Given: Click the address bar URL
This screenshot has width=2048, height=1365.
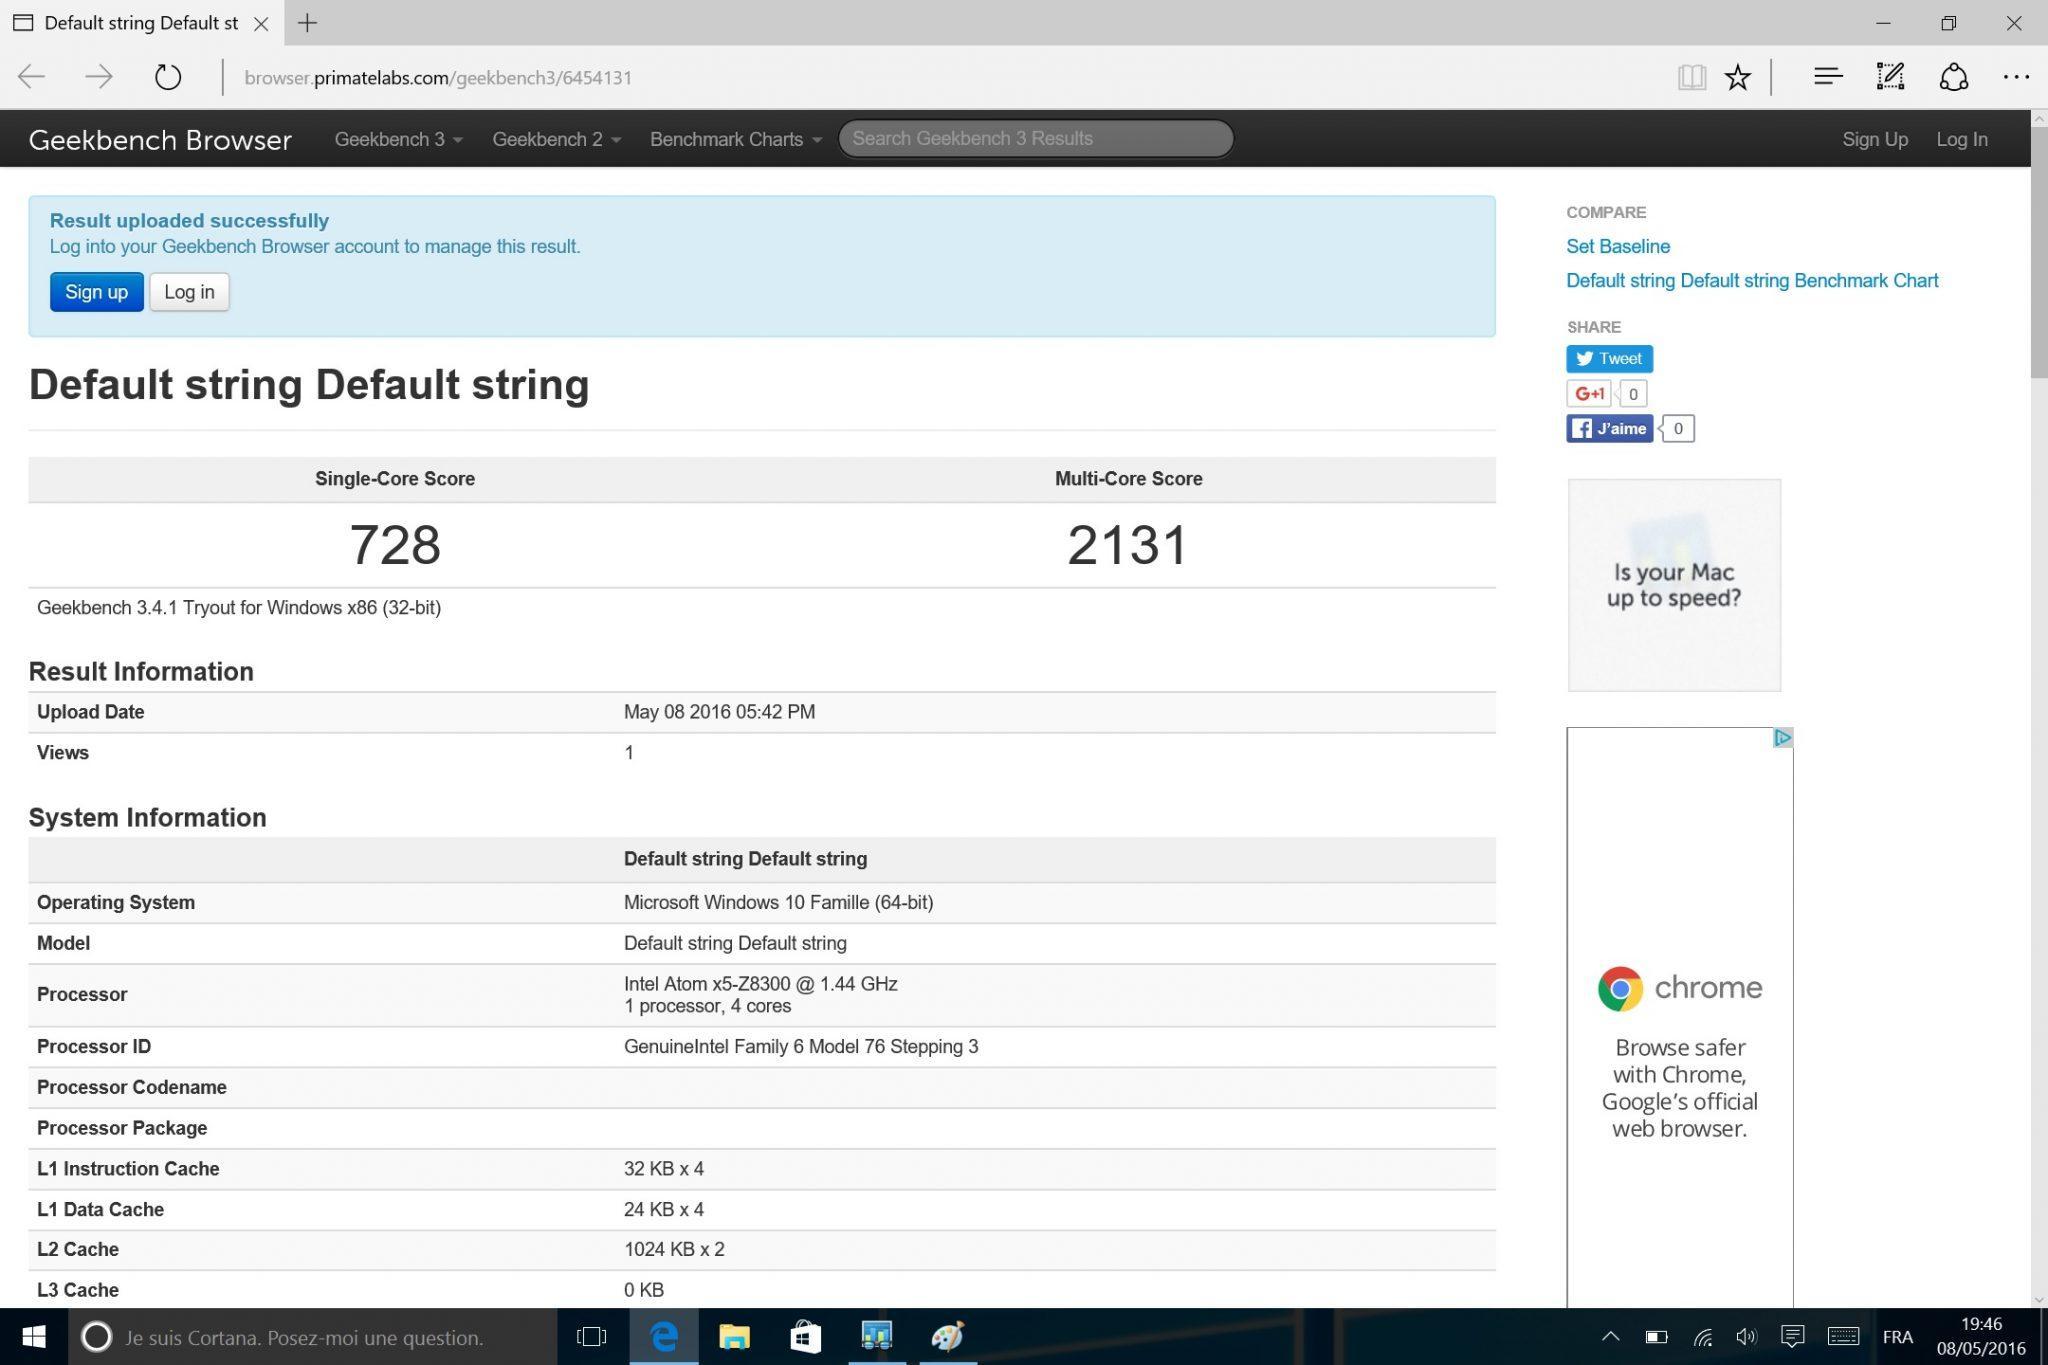Looking at the screenshot, I should click(x=438, y=78).
